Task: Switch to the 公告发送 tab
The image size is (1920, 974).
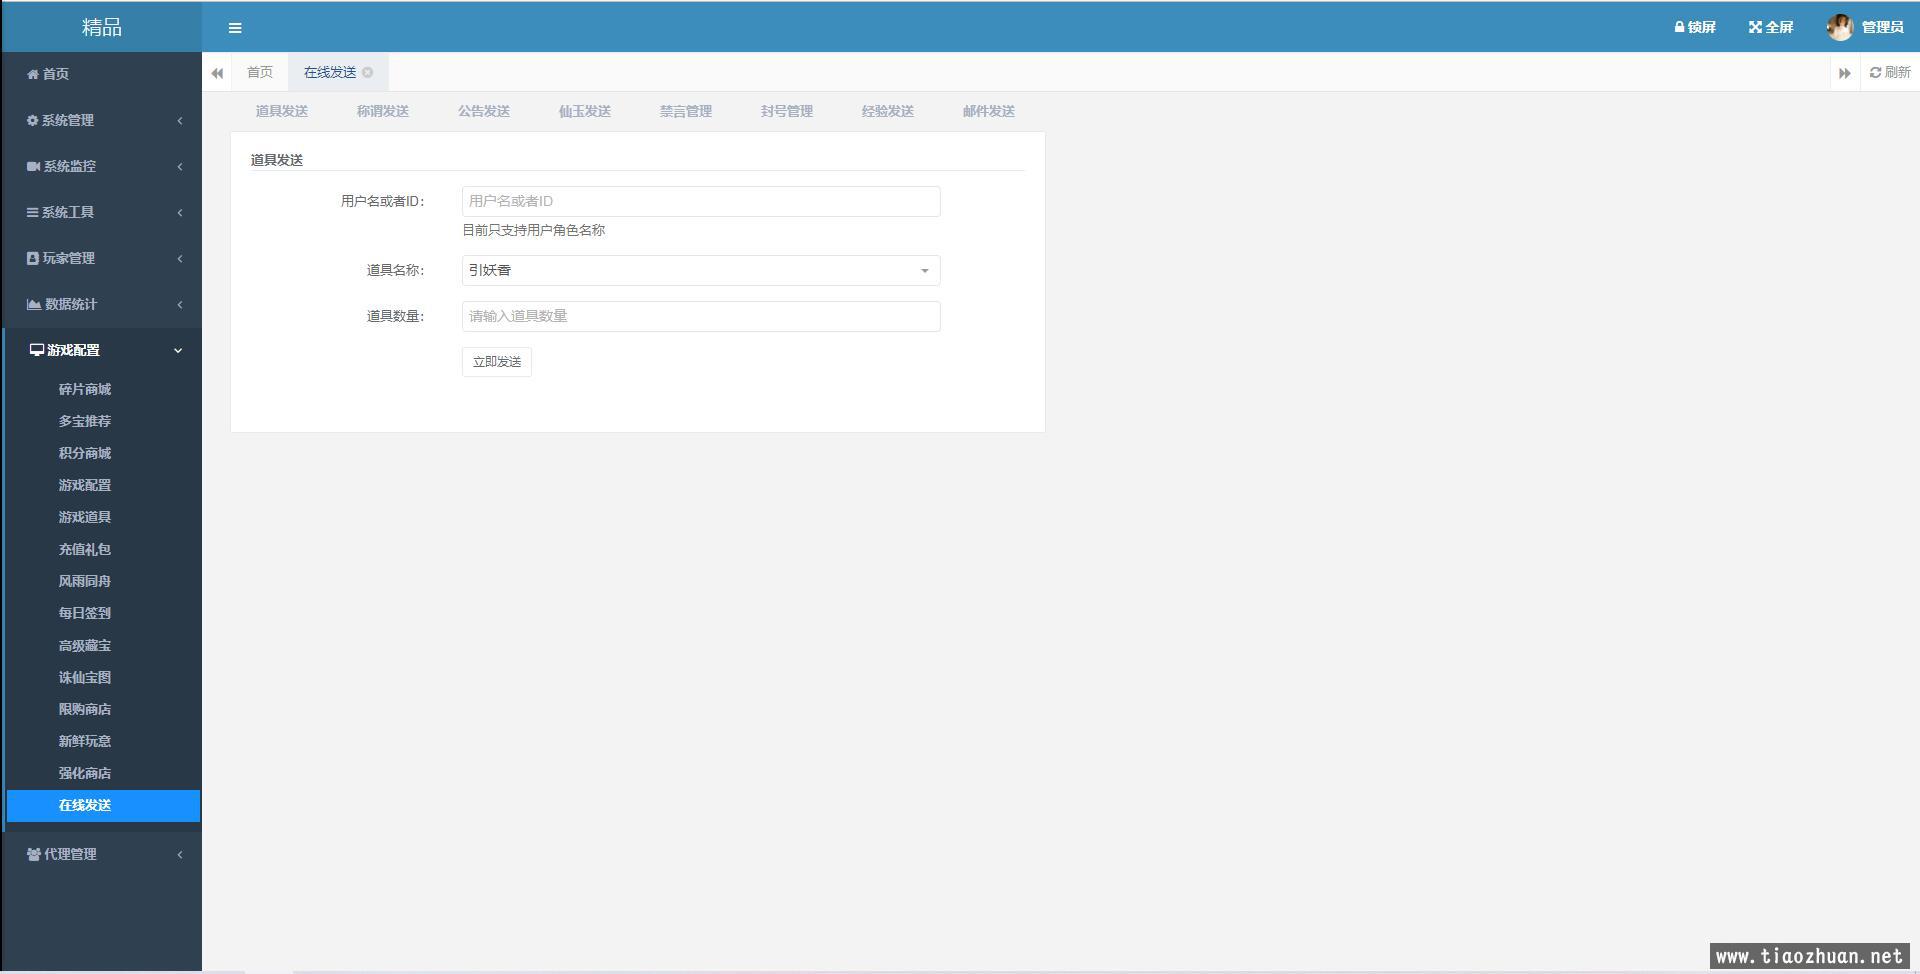Action: 484,111
